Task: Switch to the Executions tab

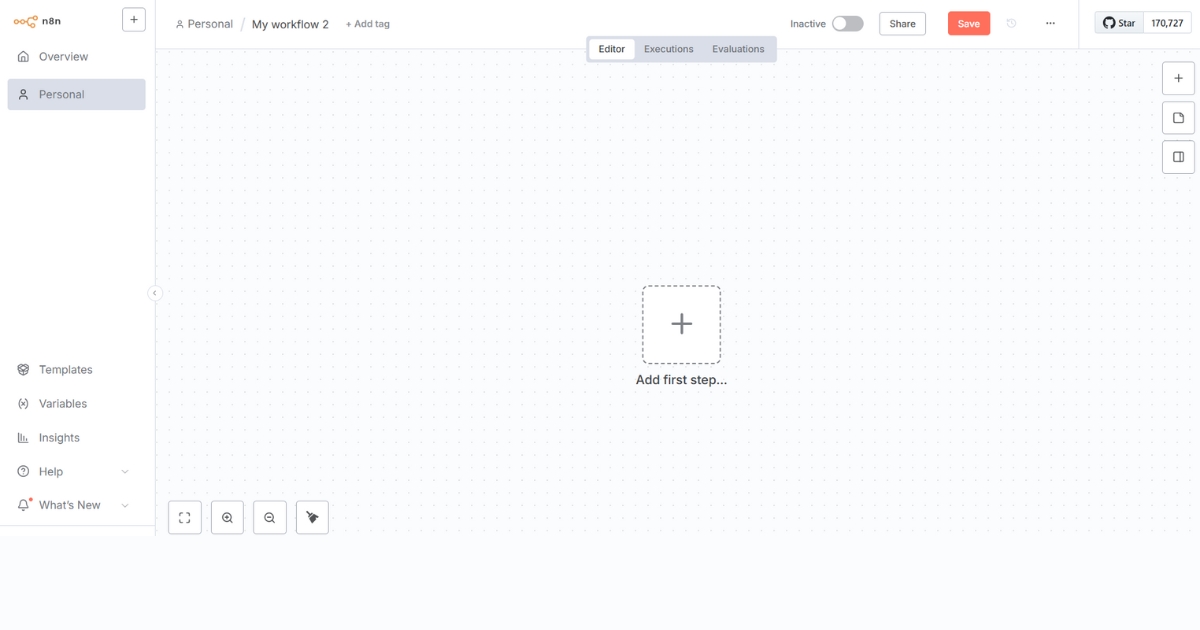Action: [x=668, y=49]
